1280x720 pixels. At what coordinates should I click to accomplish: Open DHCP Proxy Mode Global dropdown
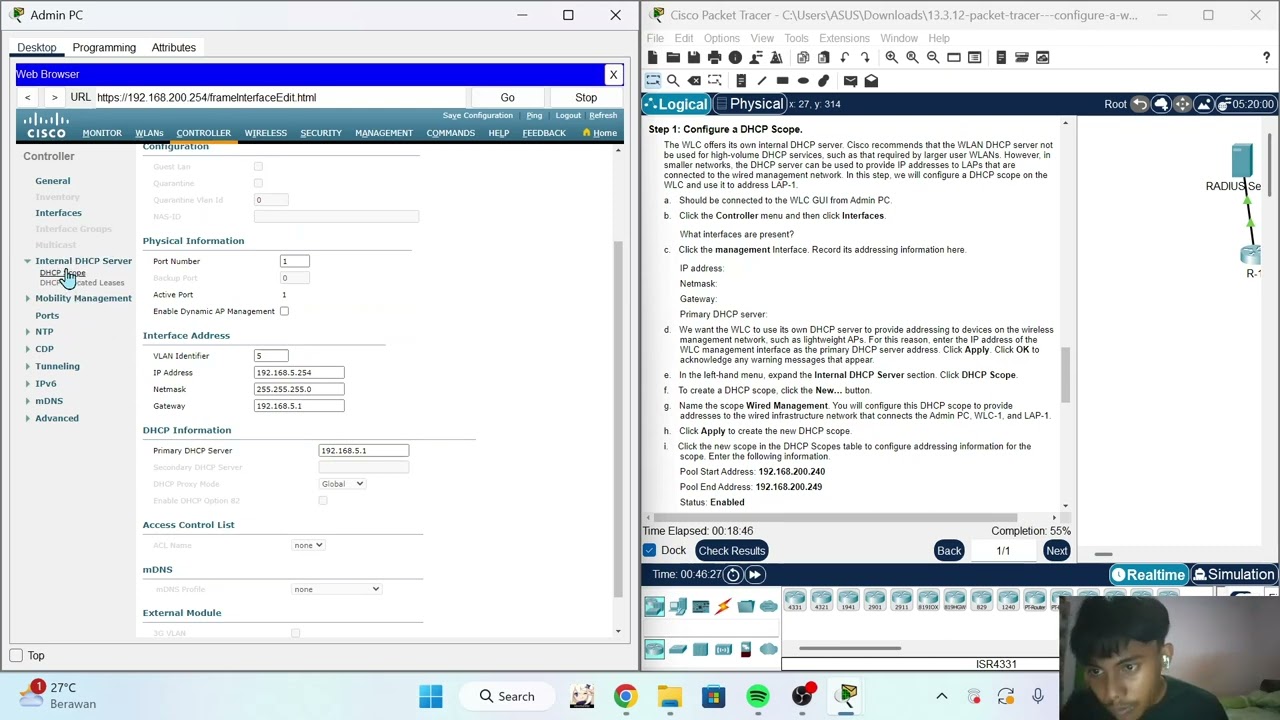pos(343,484)
